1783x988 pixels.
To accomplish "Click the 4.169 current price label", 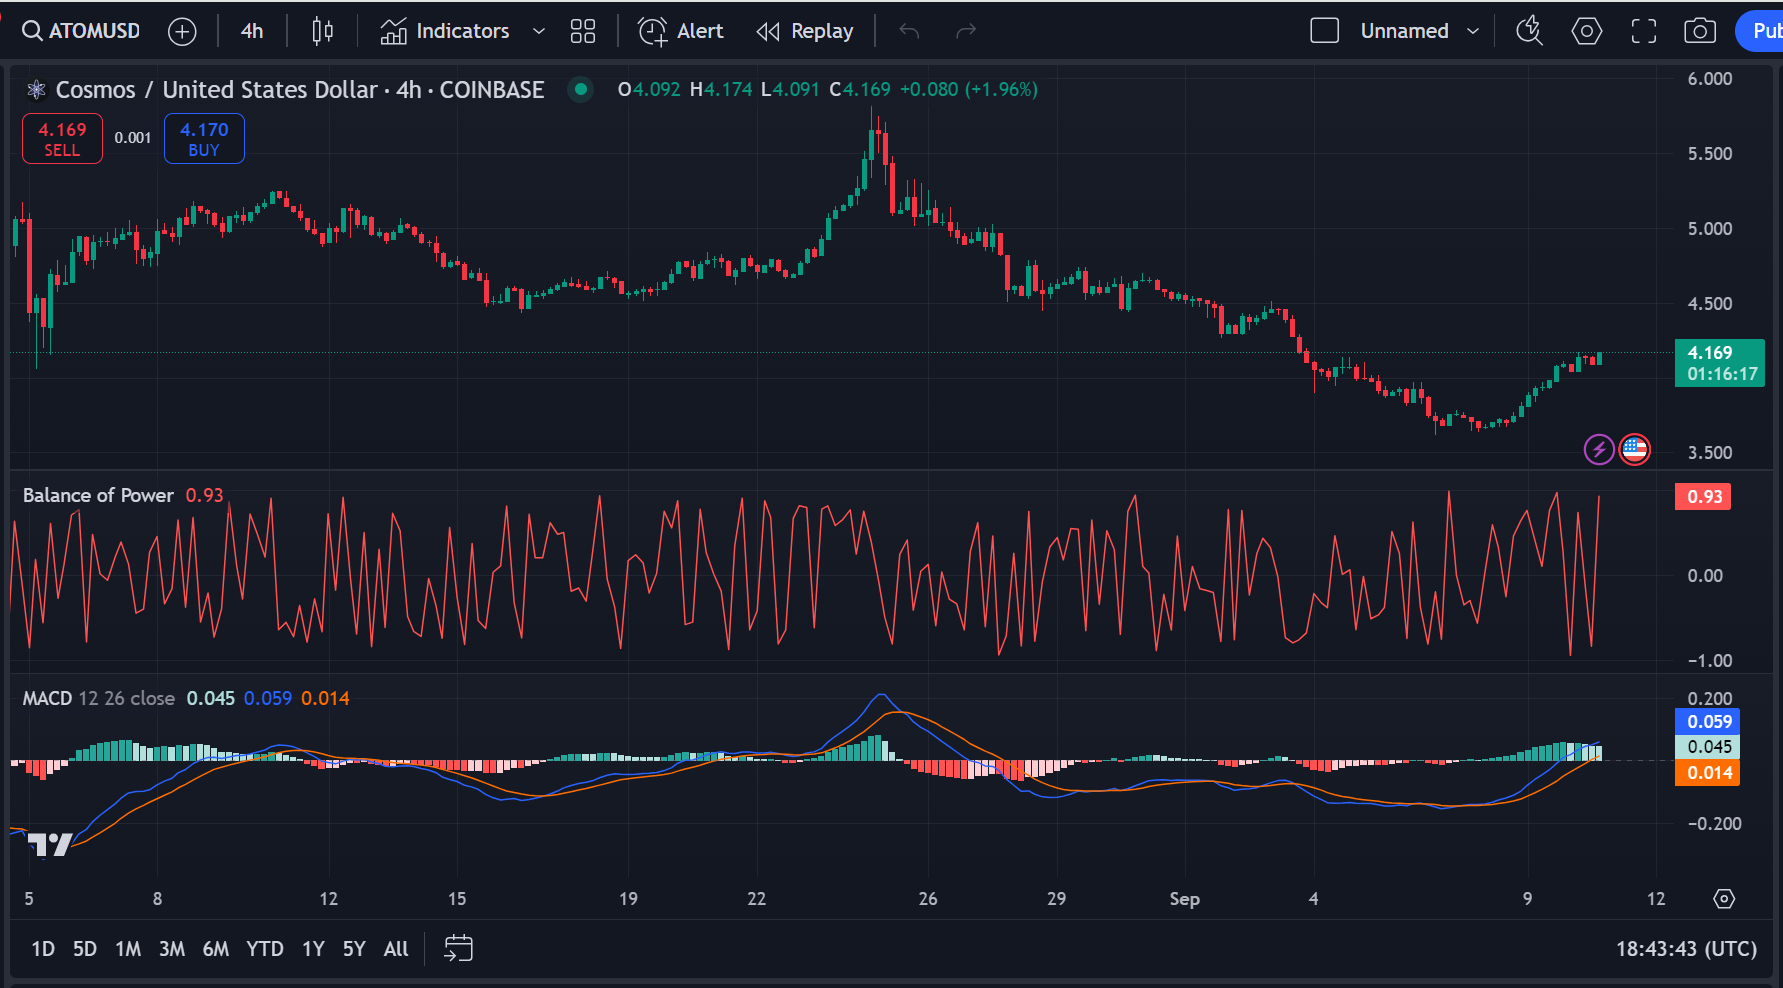I will [1720, 363].
